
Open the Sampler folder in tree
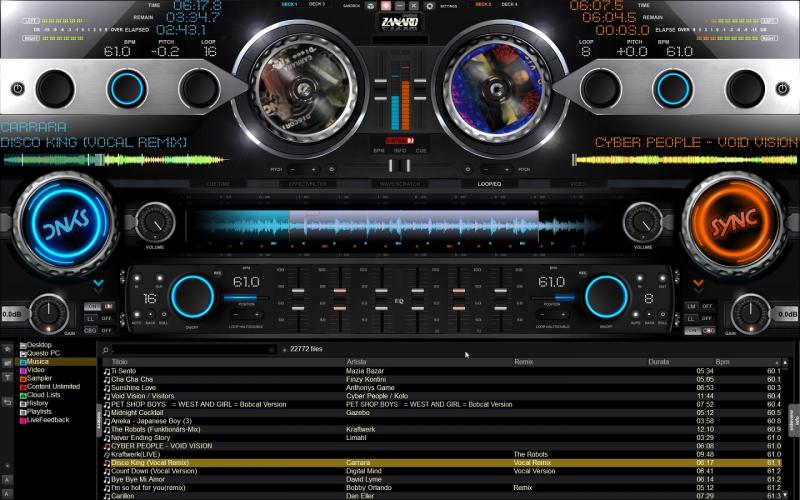point(39,379)
